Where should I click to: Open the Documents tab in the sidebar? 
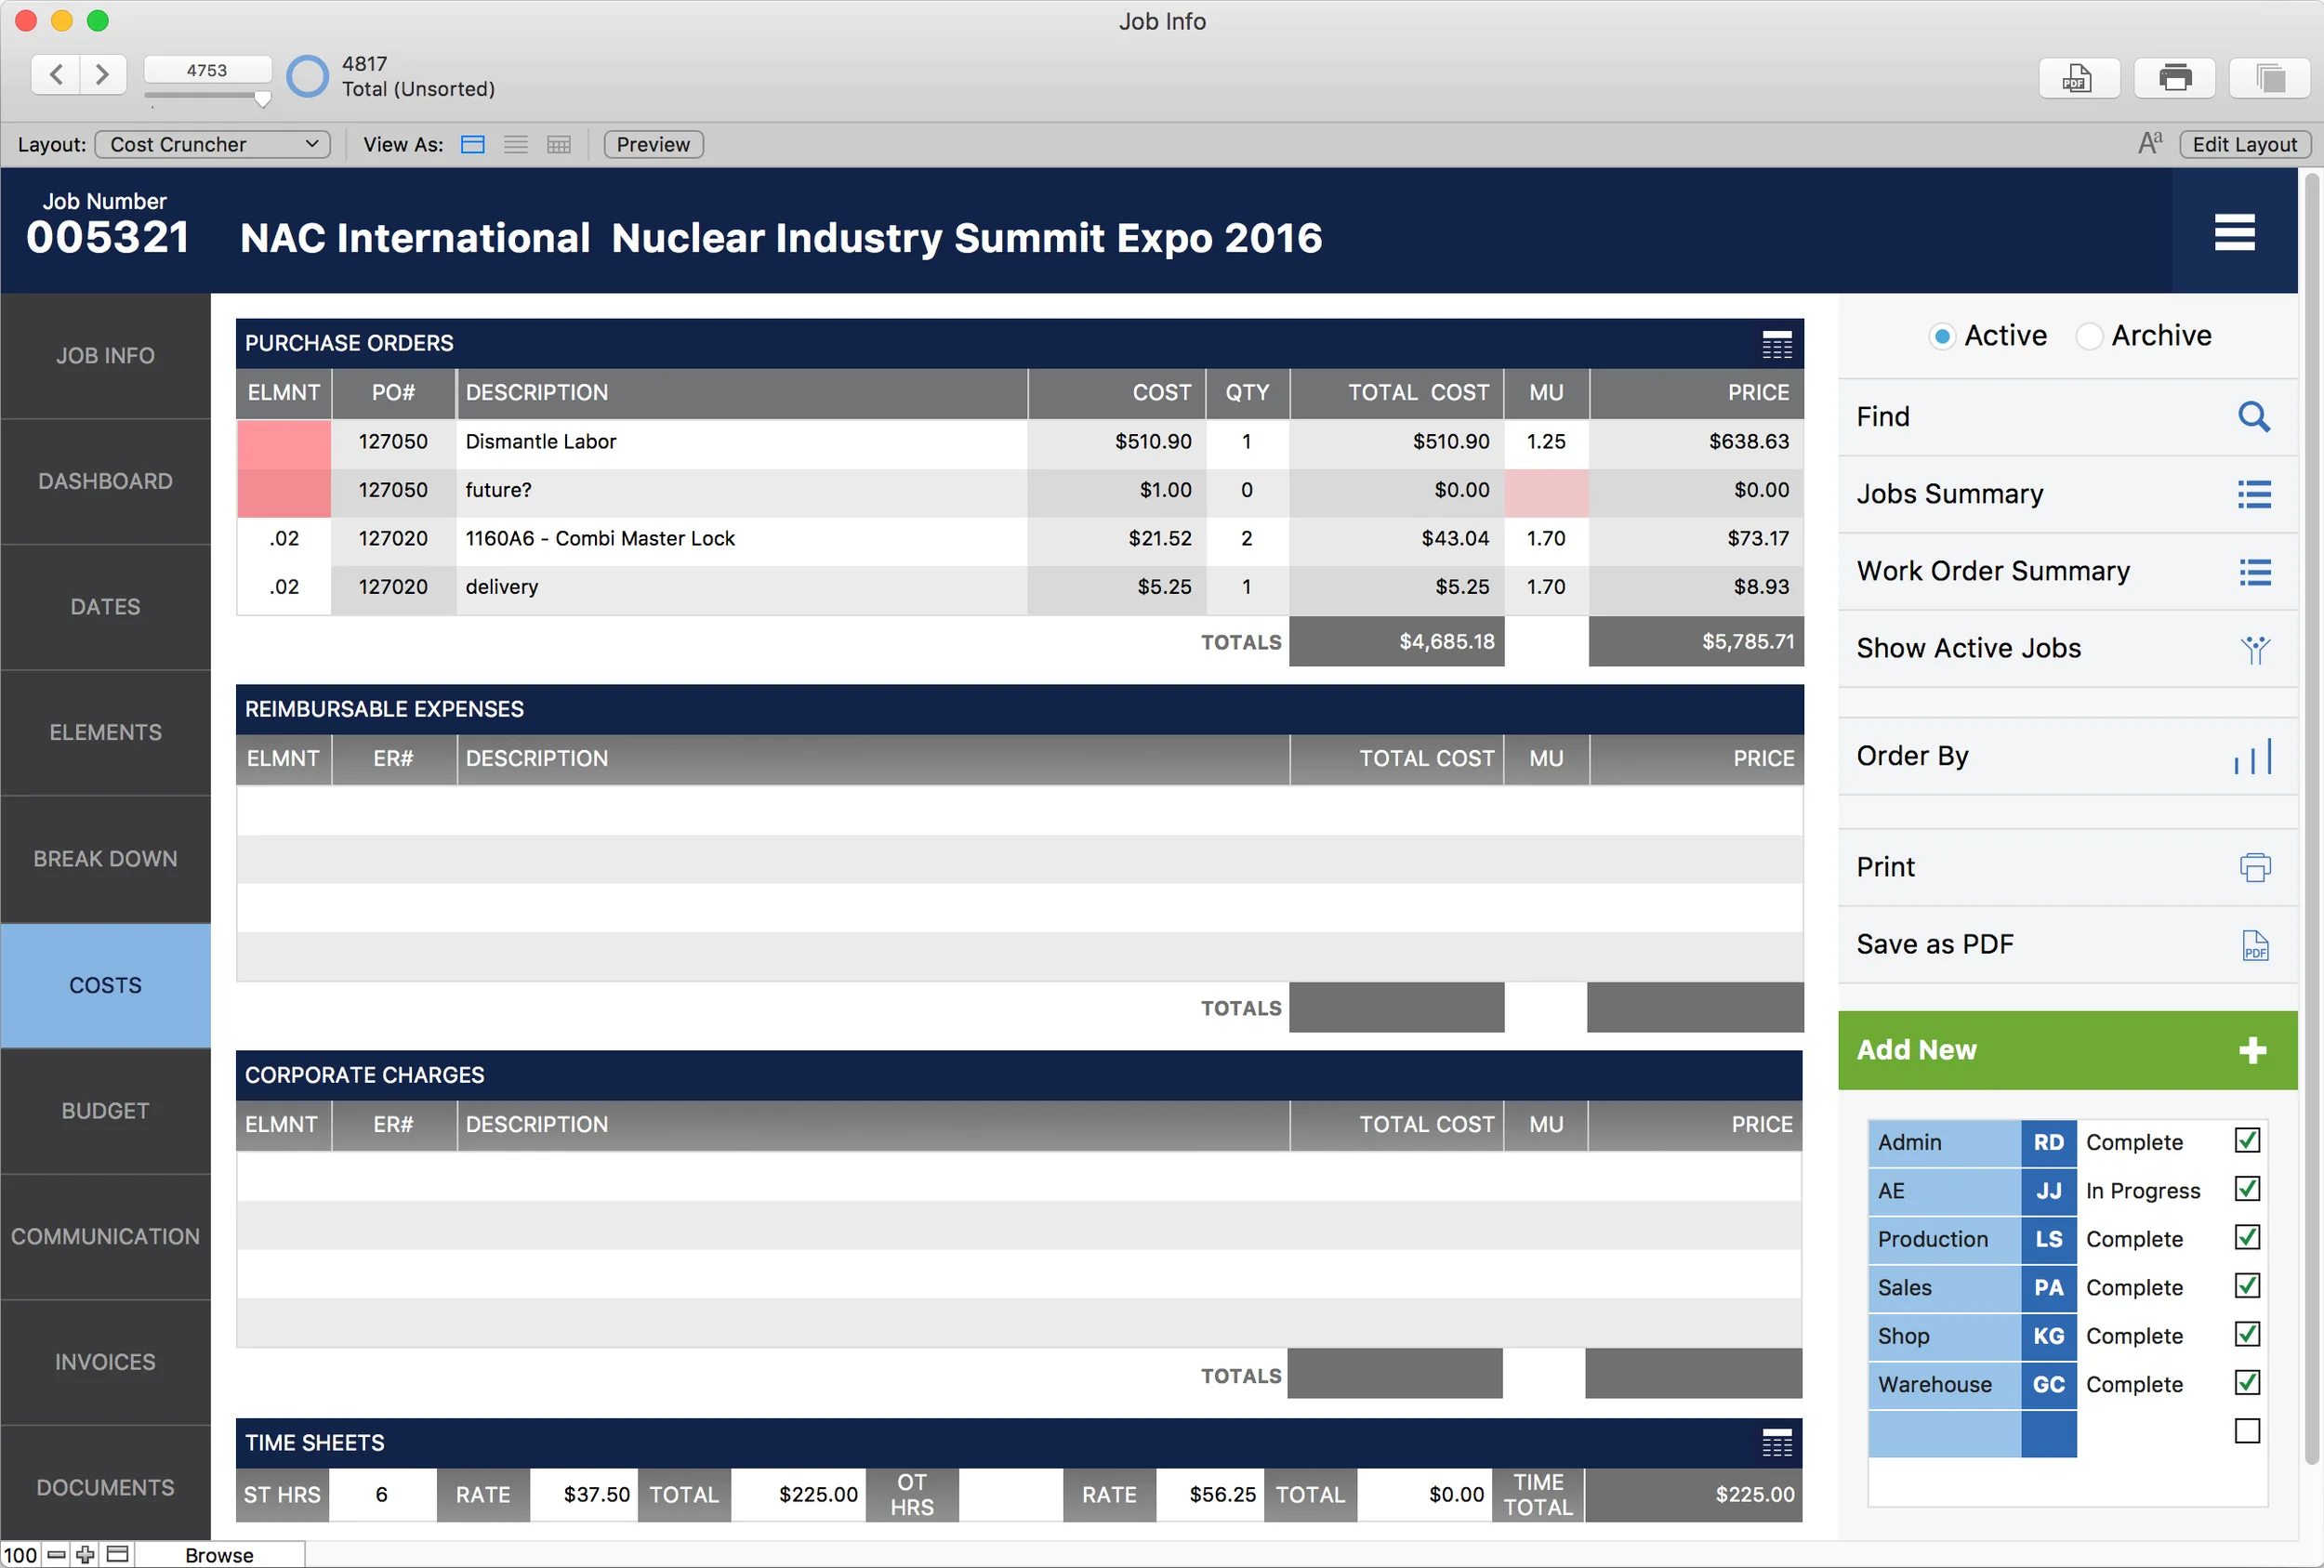(x=105, y=1487)
